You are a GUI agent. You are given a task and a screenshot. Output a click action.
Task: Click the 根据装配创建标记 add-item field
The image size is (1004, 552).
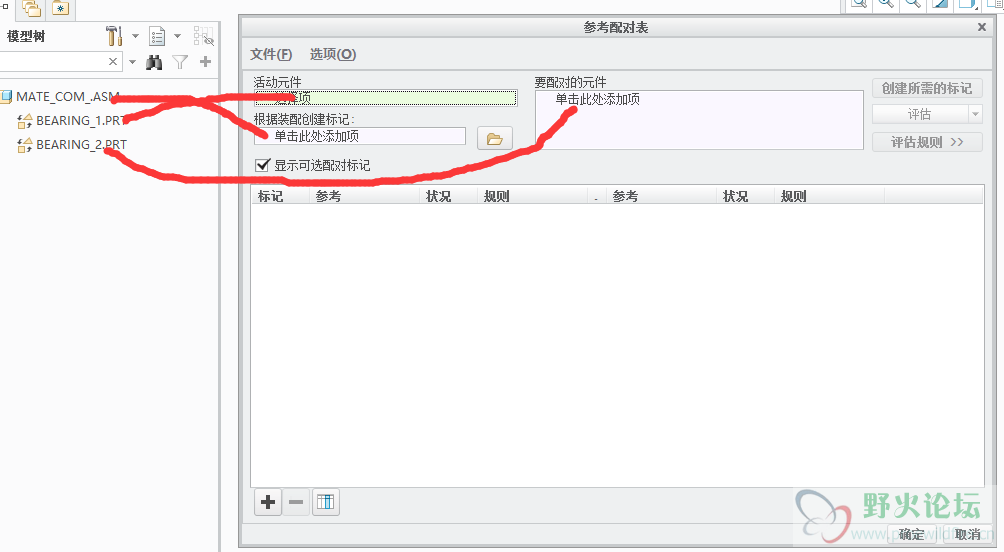point(360,136)
